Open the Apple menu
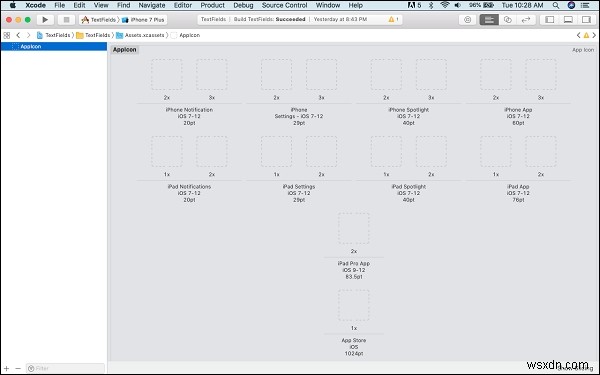This screenshot has height=375, width=600. coord(13,5)
